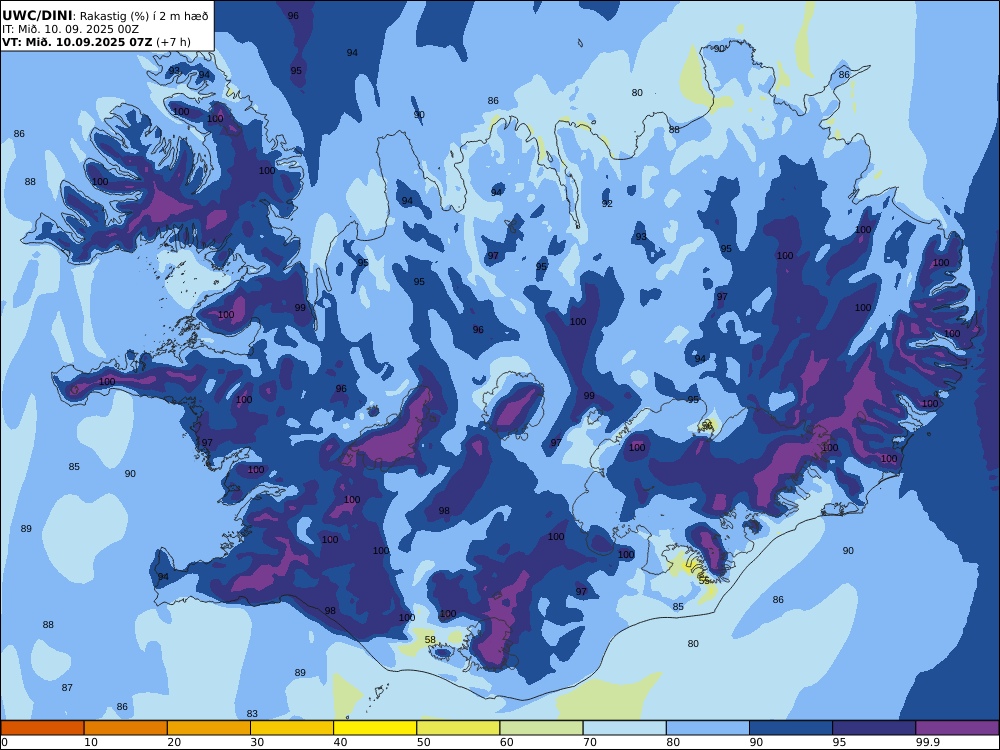This screenshot has height=750, width=1000.
Task: Click the '83' humidity value on the map
Action: click(x=252, y=714)
